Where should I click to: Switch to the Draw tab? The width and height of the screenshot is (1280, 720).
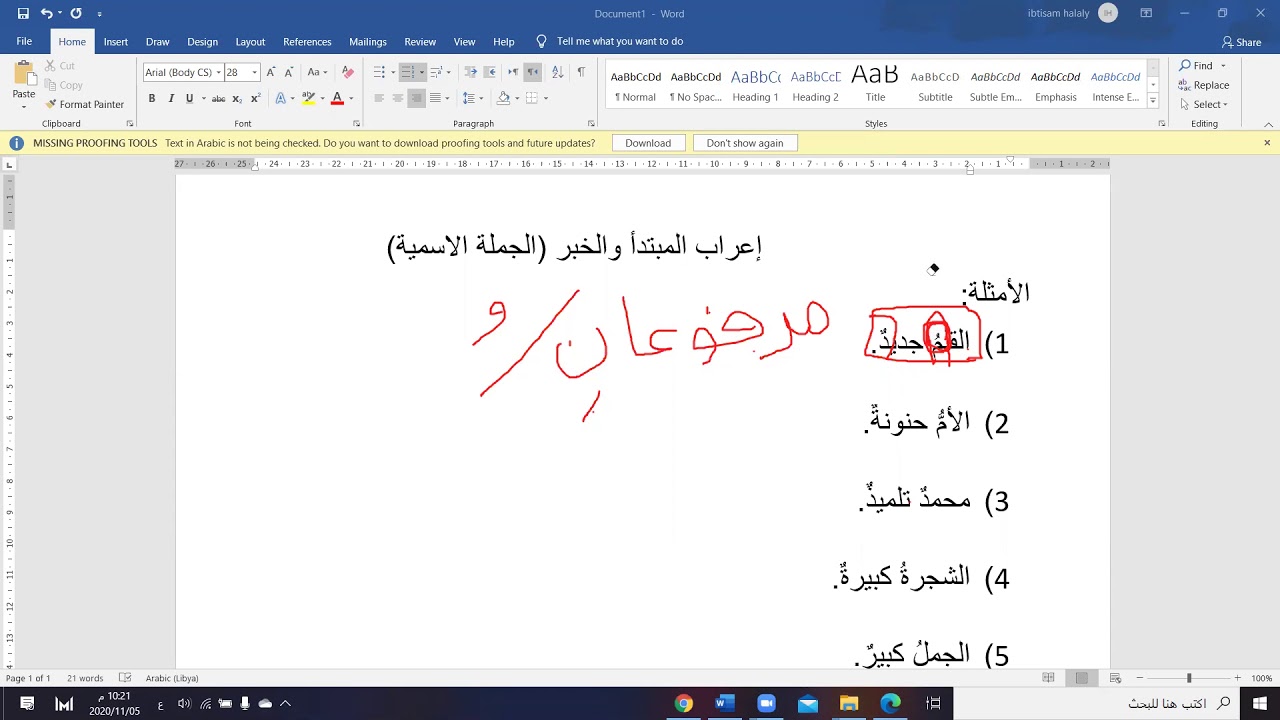tap(157, 41)
